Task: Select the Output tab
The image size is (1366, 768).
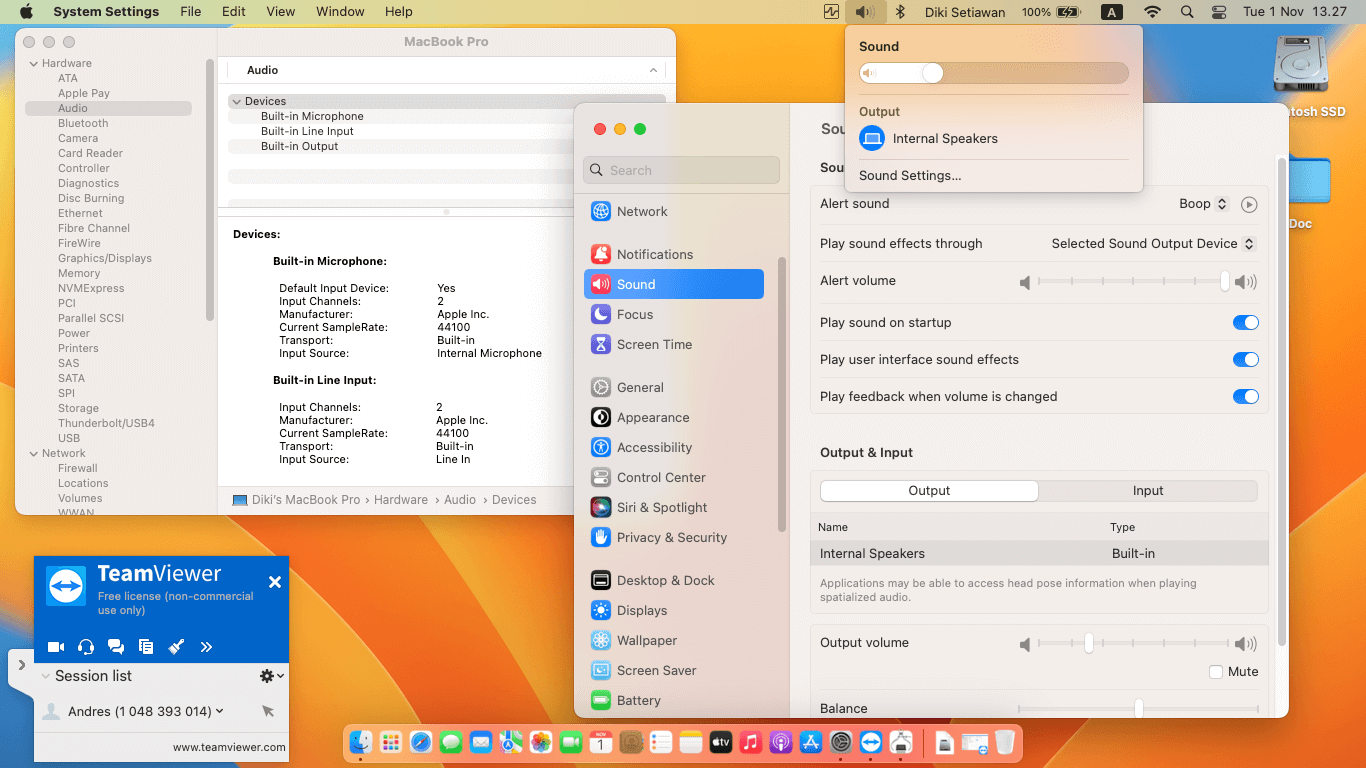Action: pyautogui.click(x=929, y=490)
